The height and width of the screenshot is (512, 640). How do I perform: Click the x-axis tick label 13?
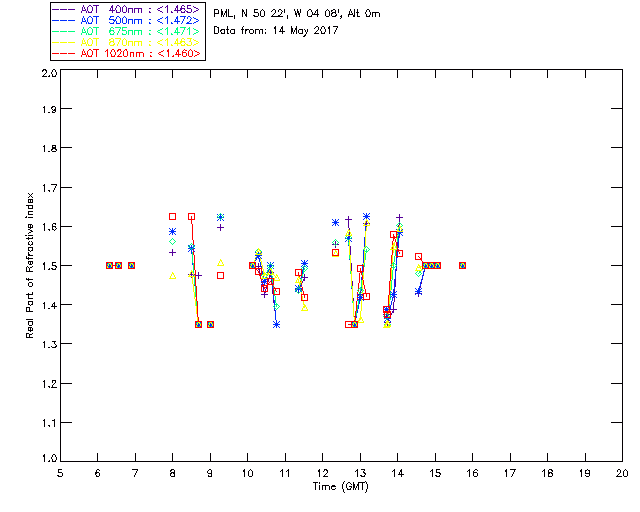click(x=360, y=473)
